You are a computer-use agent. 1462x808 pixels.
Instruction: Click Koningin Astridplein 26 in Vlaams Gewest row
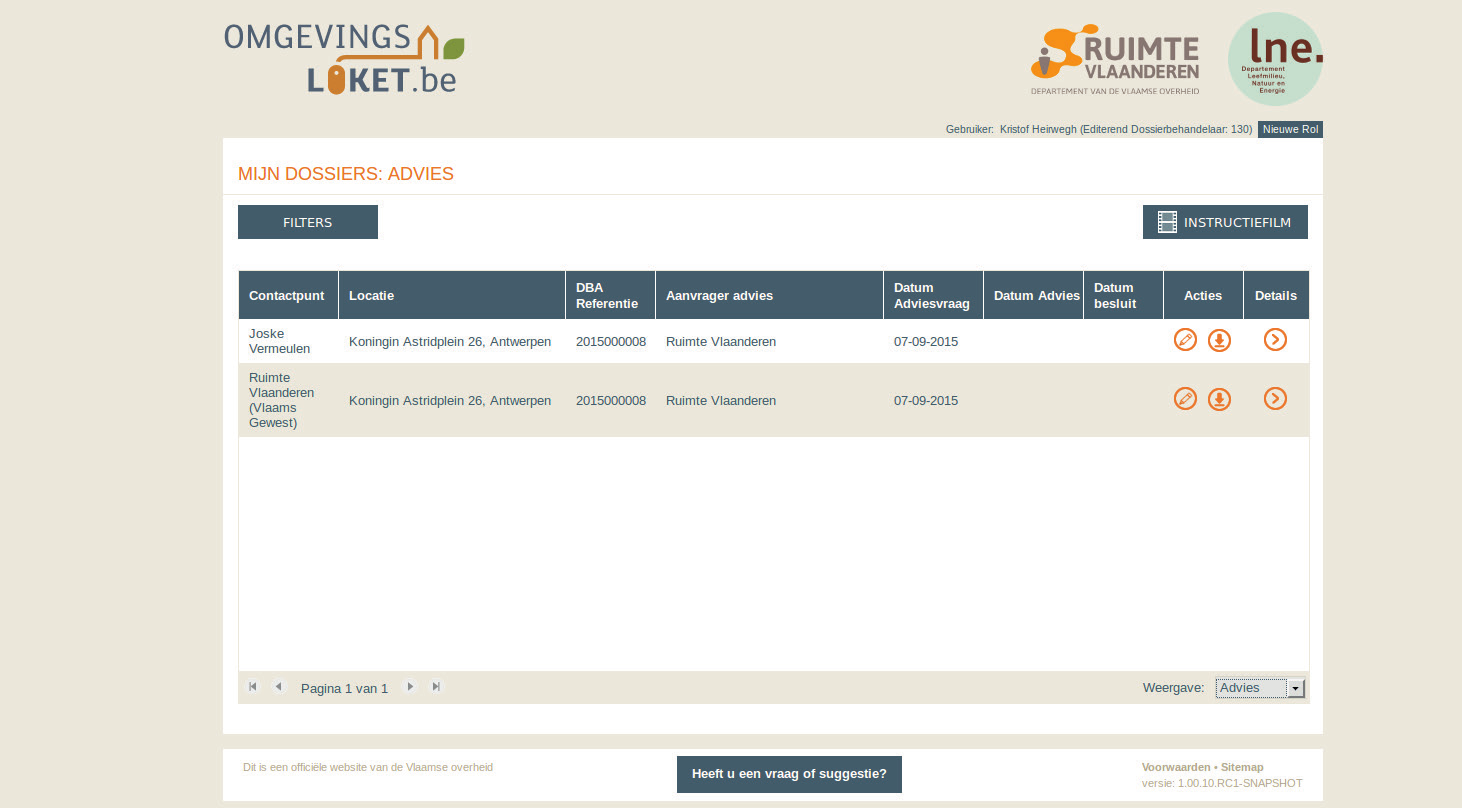pos(450,400)
